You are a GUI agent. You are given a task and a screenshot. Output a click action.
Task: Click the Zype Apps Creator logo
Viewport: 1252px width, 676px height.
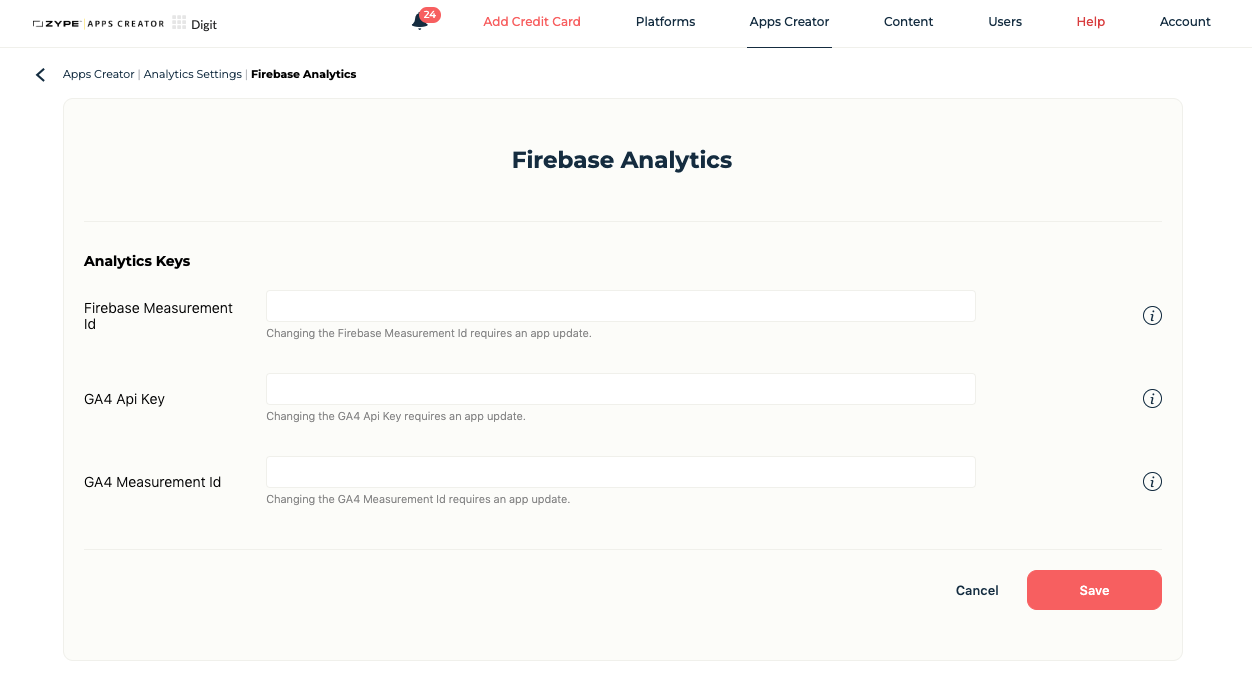(x=98, y=23)
